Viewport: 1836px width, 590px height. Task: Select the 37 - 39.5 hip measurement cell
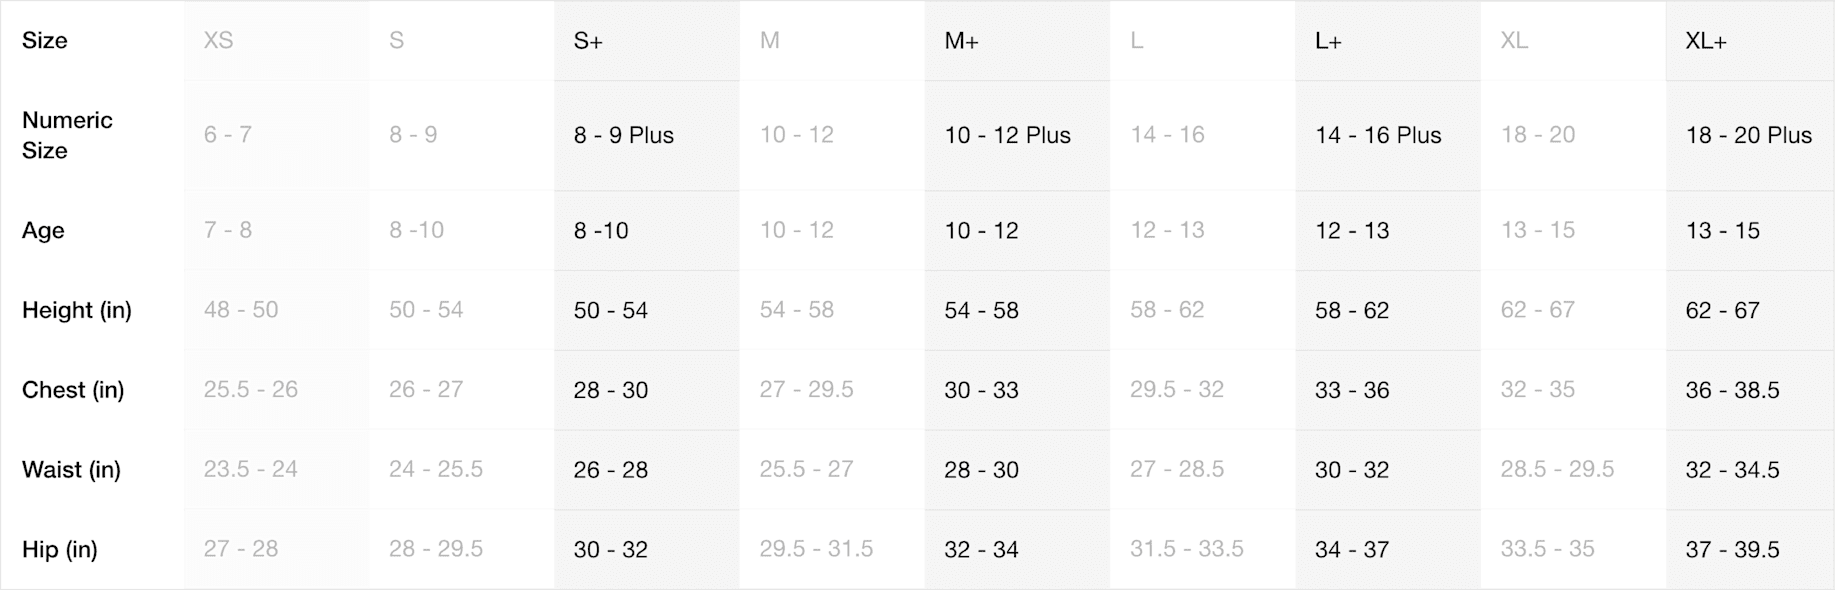[1733, 549]
